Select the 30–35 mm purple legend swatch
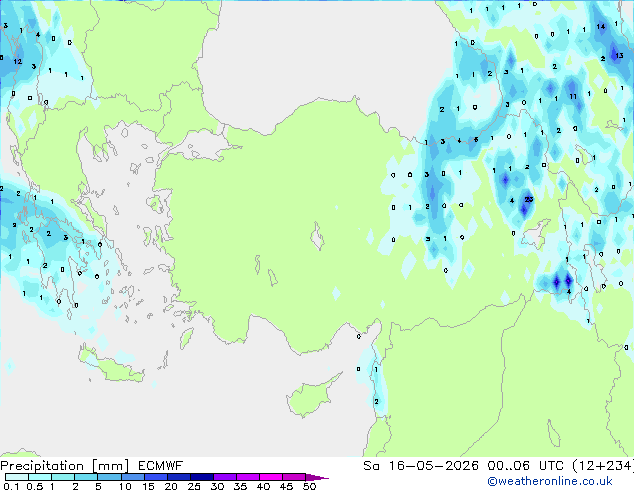634x490 pixels. click(x=224, y=477)
